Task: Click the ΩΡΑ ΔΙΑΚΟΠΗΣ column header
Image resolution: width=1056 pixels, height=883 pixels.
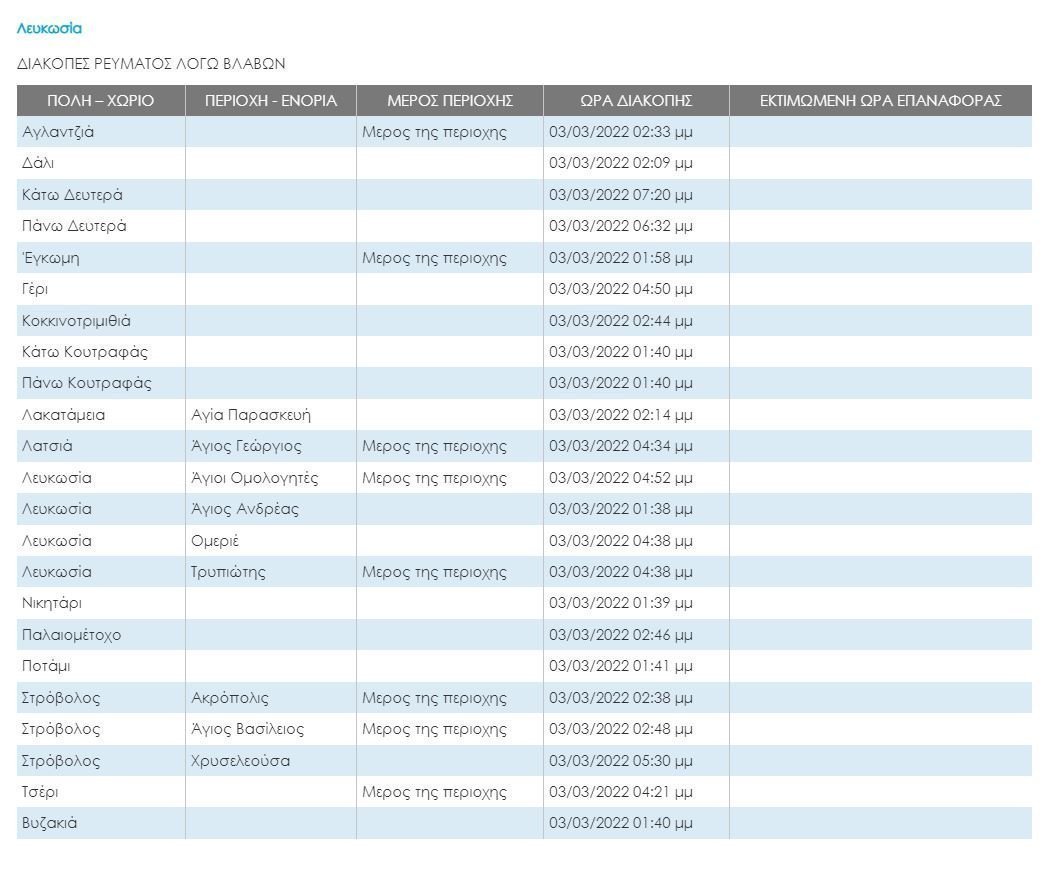Action: point(636,100)
